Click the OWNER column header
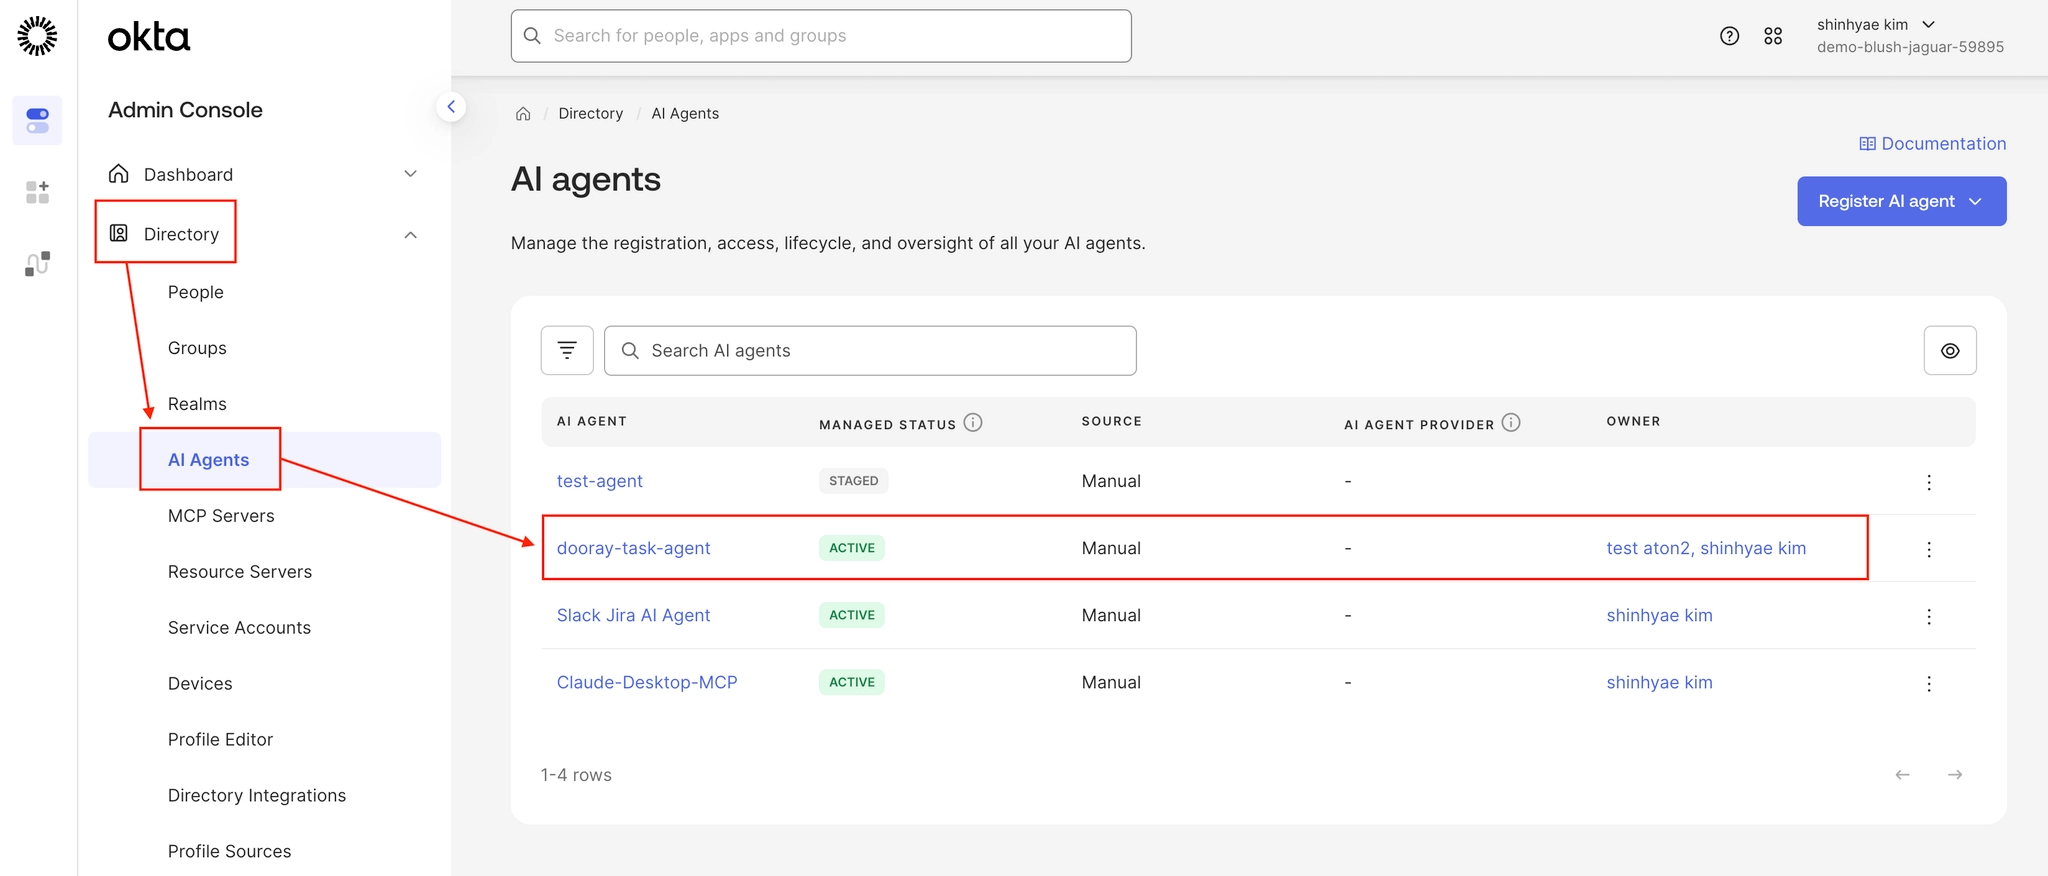 tap(1633, 421)
